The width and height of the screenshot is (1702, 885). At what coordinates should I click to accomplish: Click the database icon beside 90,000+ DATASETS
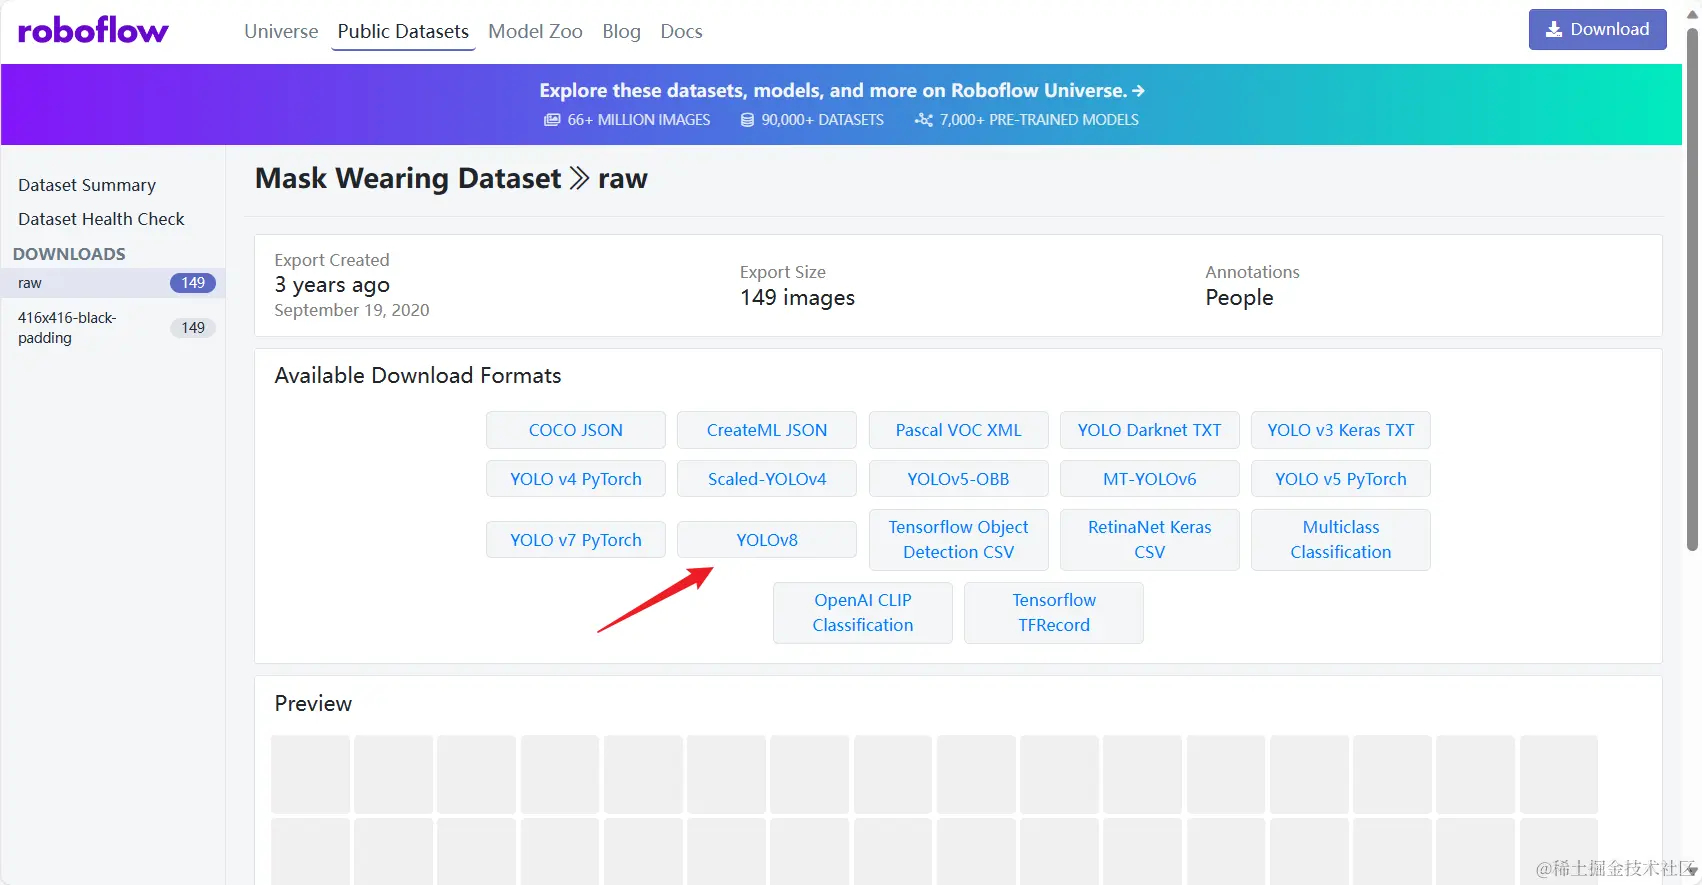coord(747,120)
